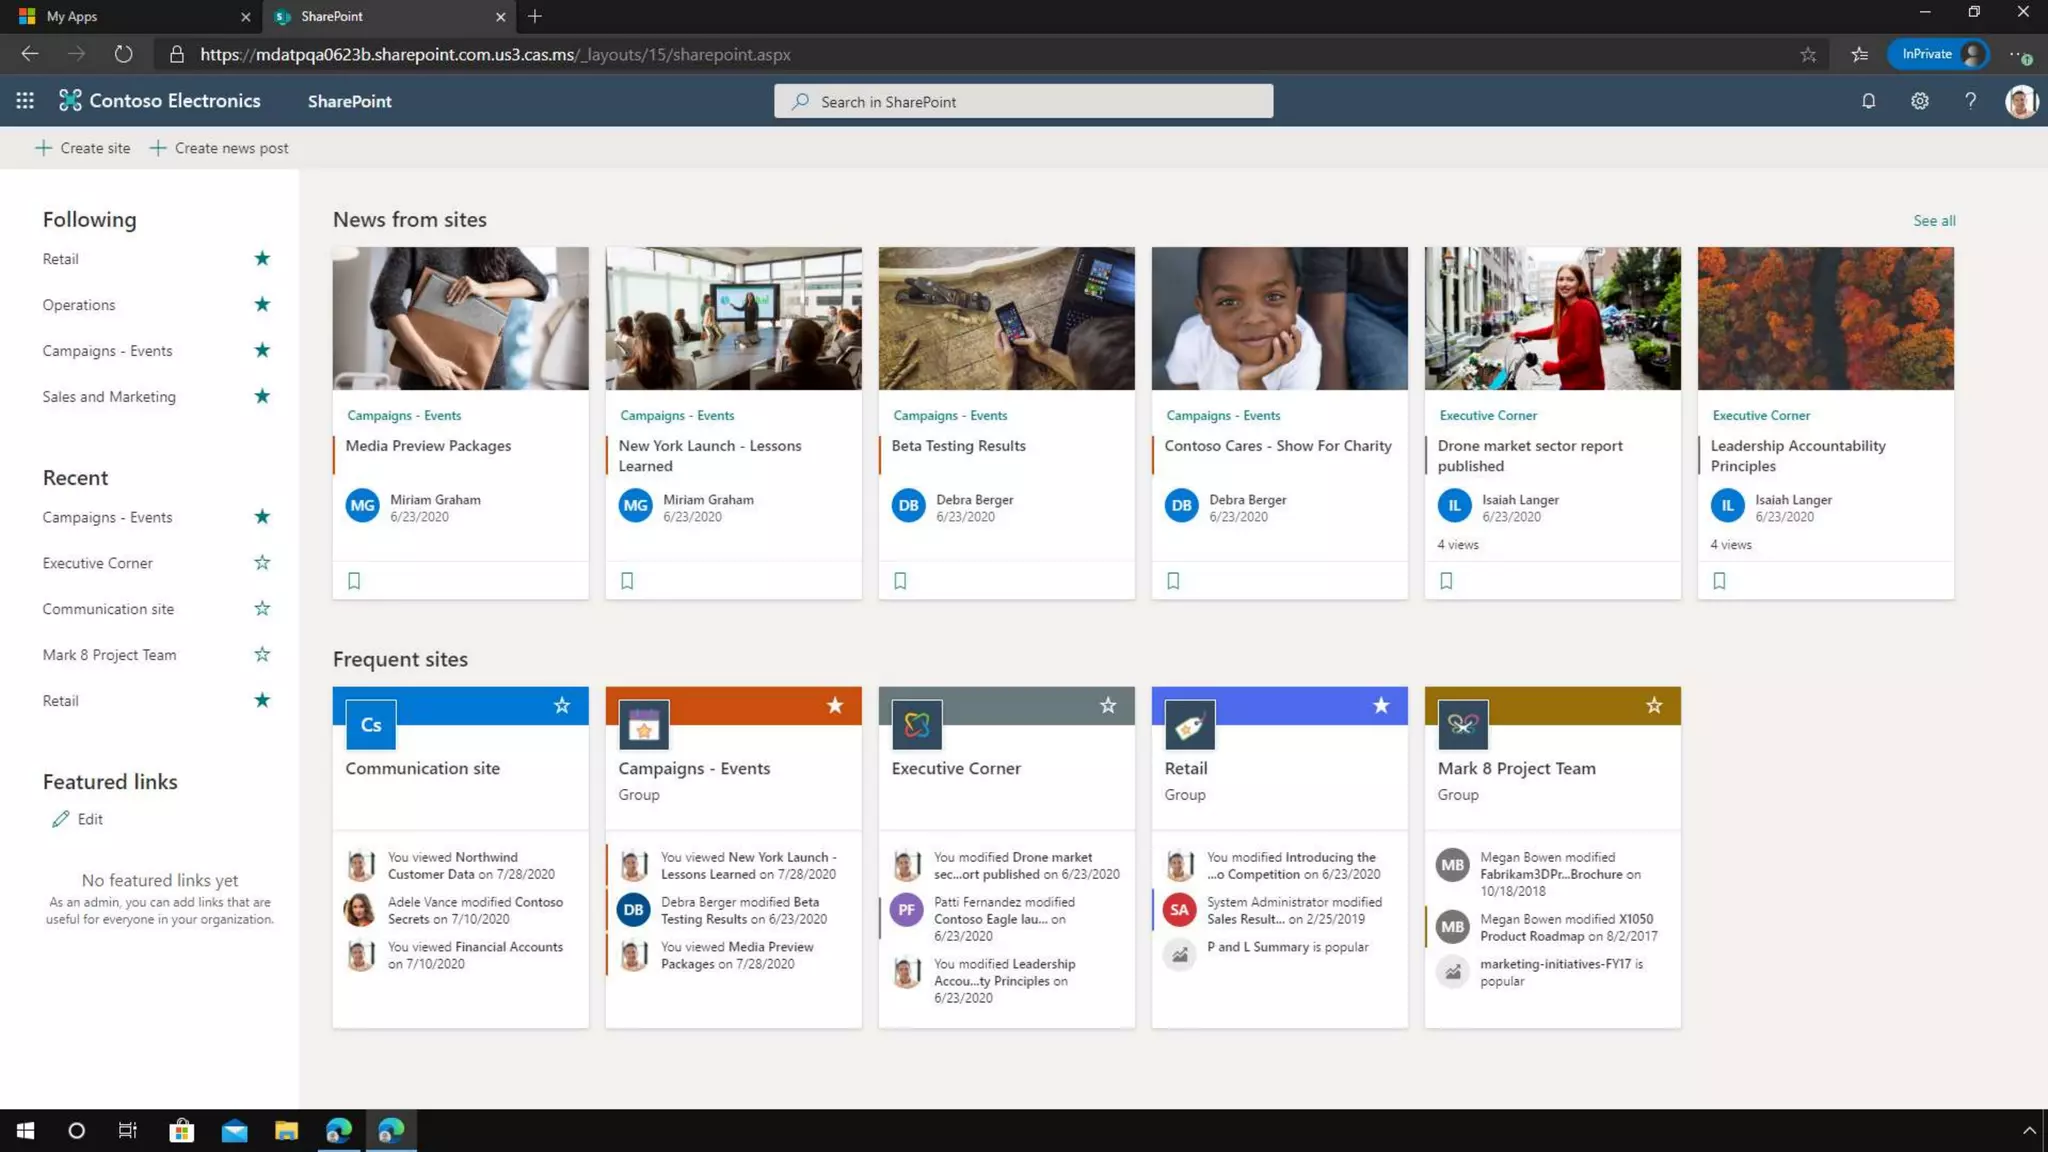
Task: Bookmark the Media Preview Packages news card
Action: [354, 581]
